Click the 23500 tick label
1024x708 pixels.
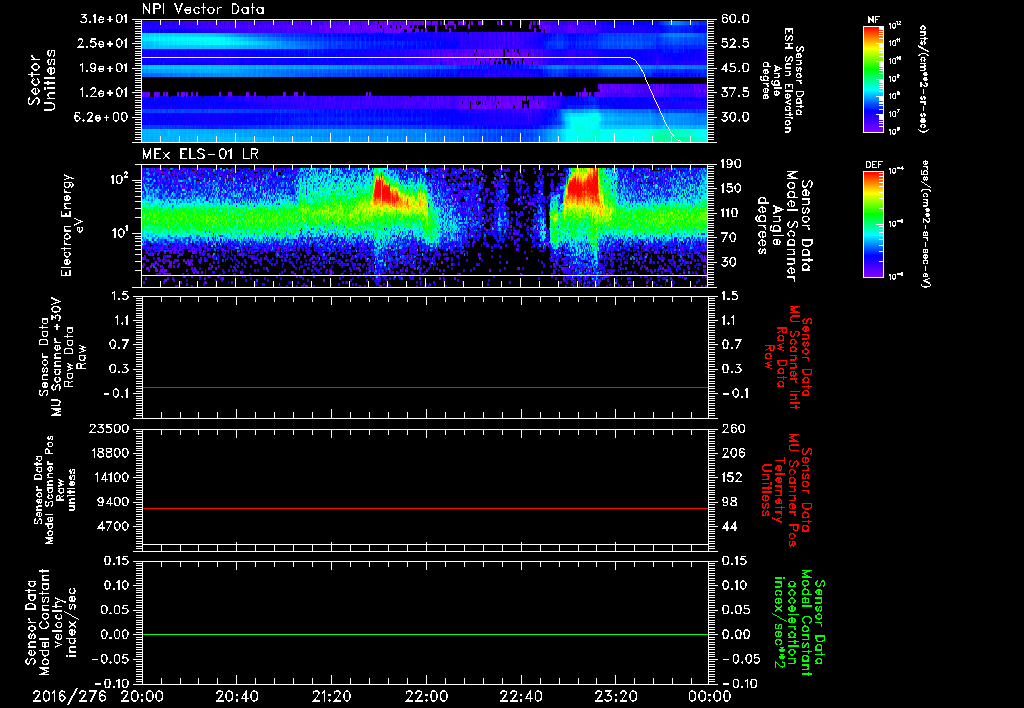(109, 429)
